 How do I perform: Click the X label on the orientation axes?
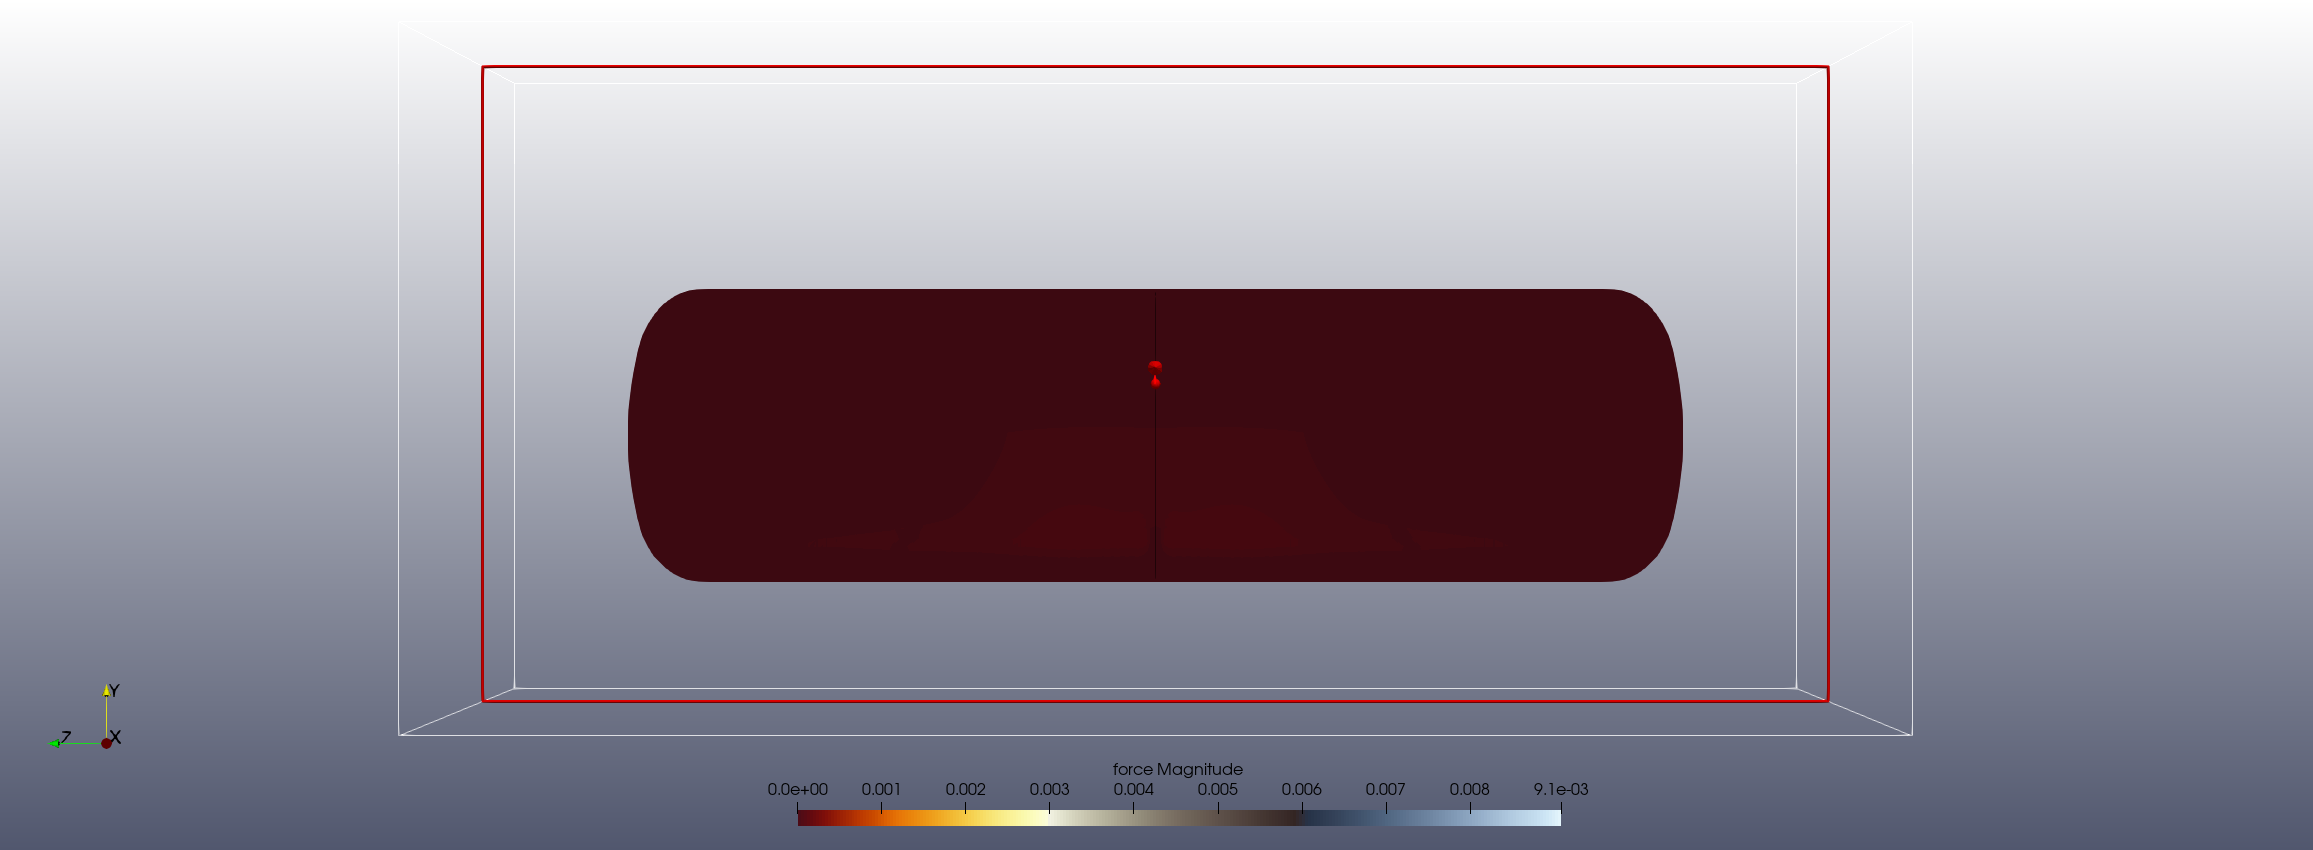pos(116,737)
